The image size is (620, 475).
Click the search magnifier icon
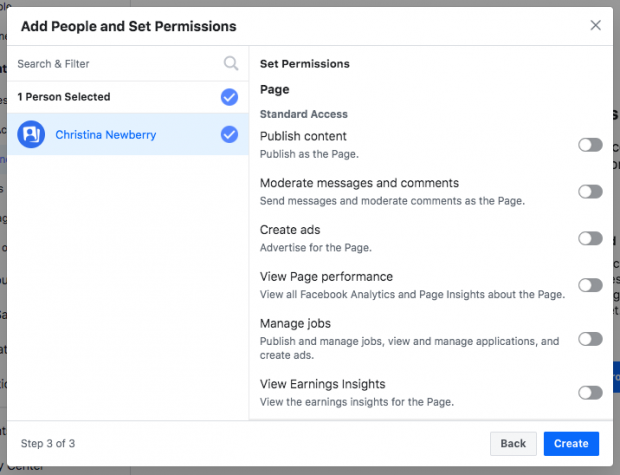pyautogui.click(x=231, y=64)
